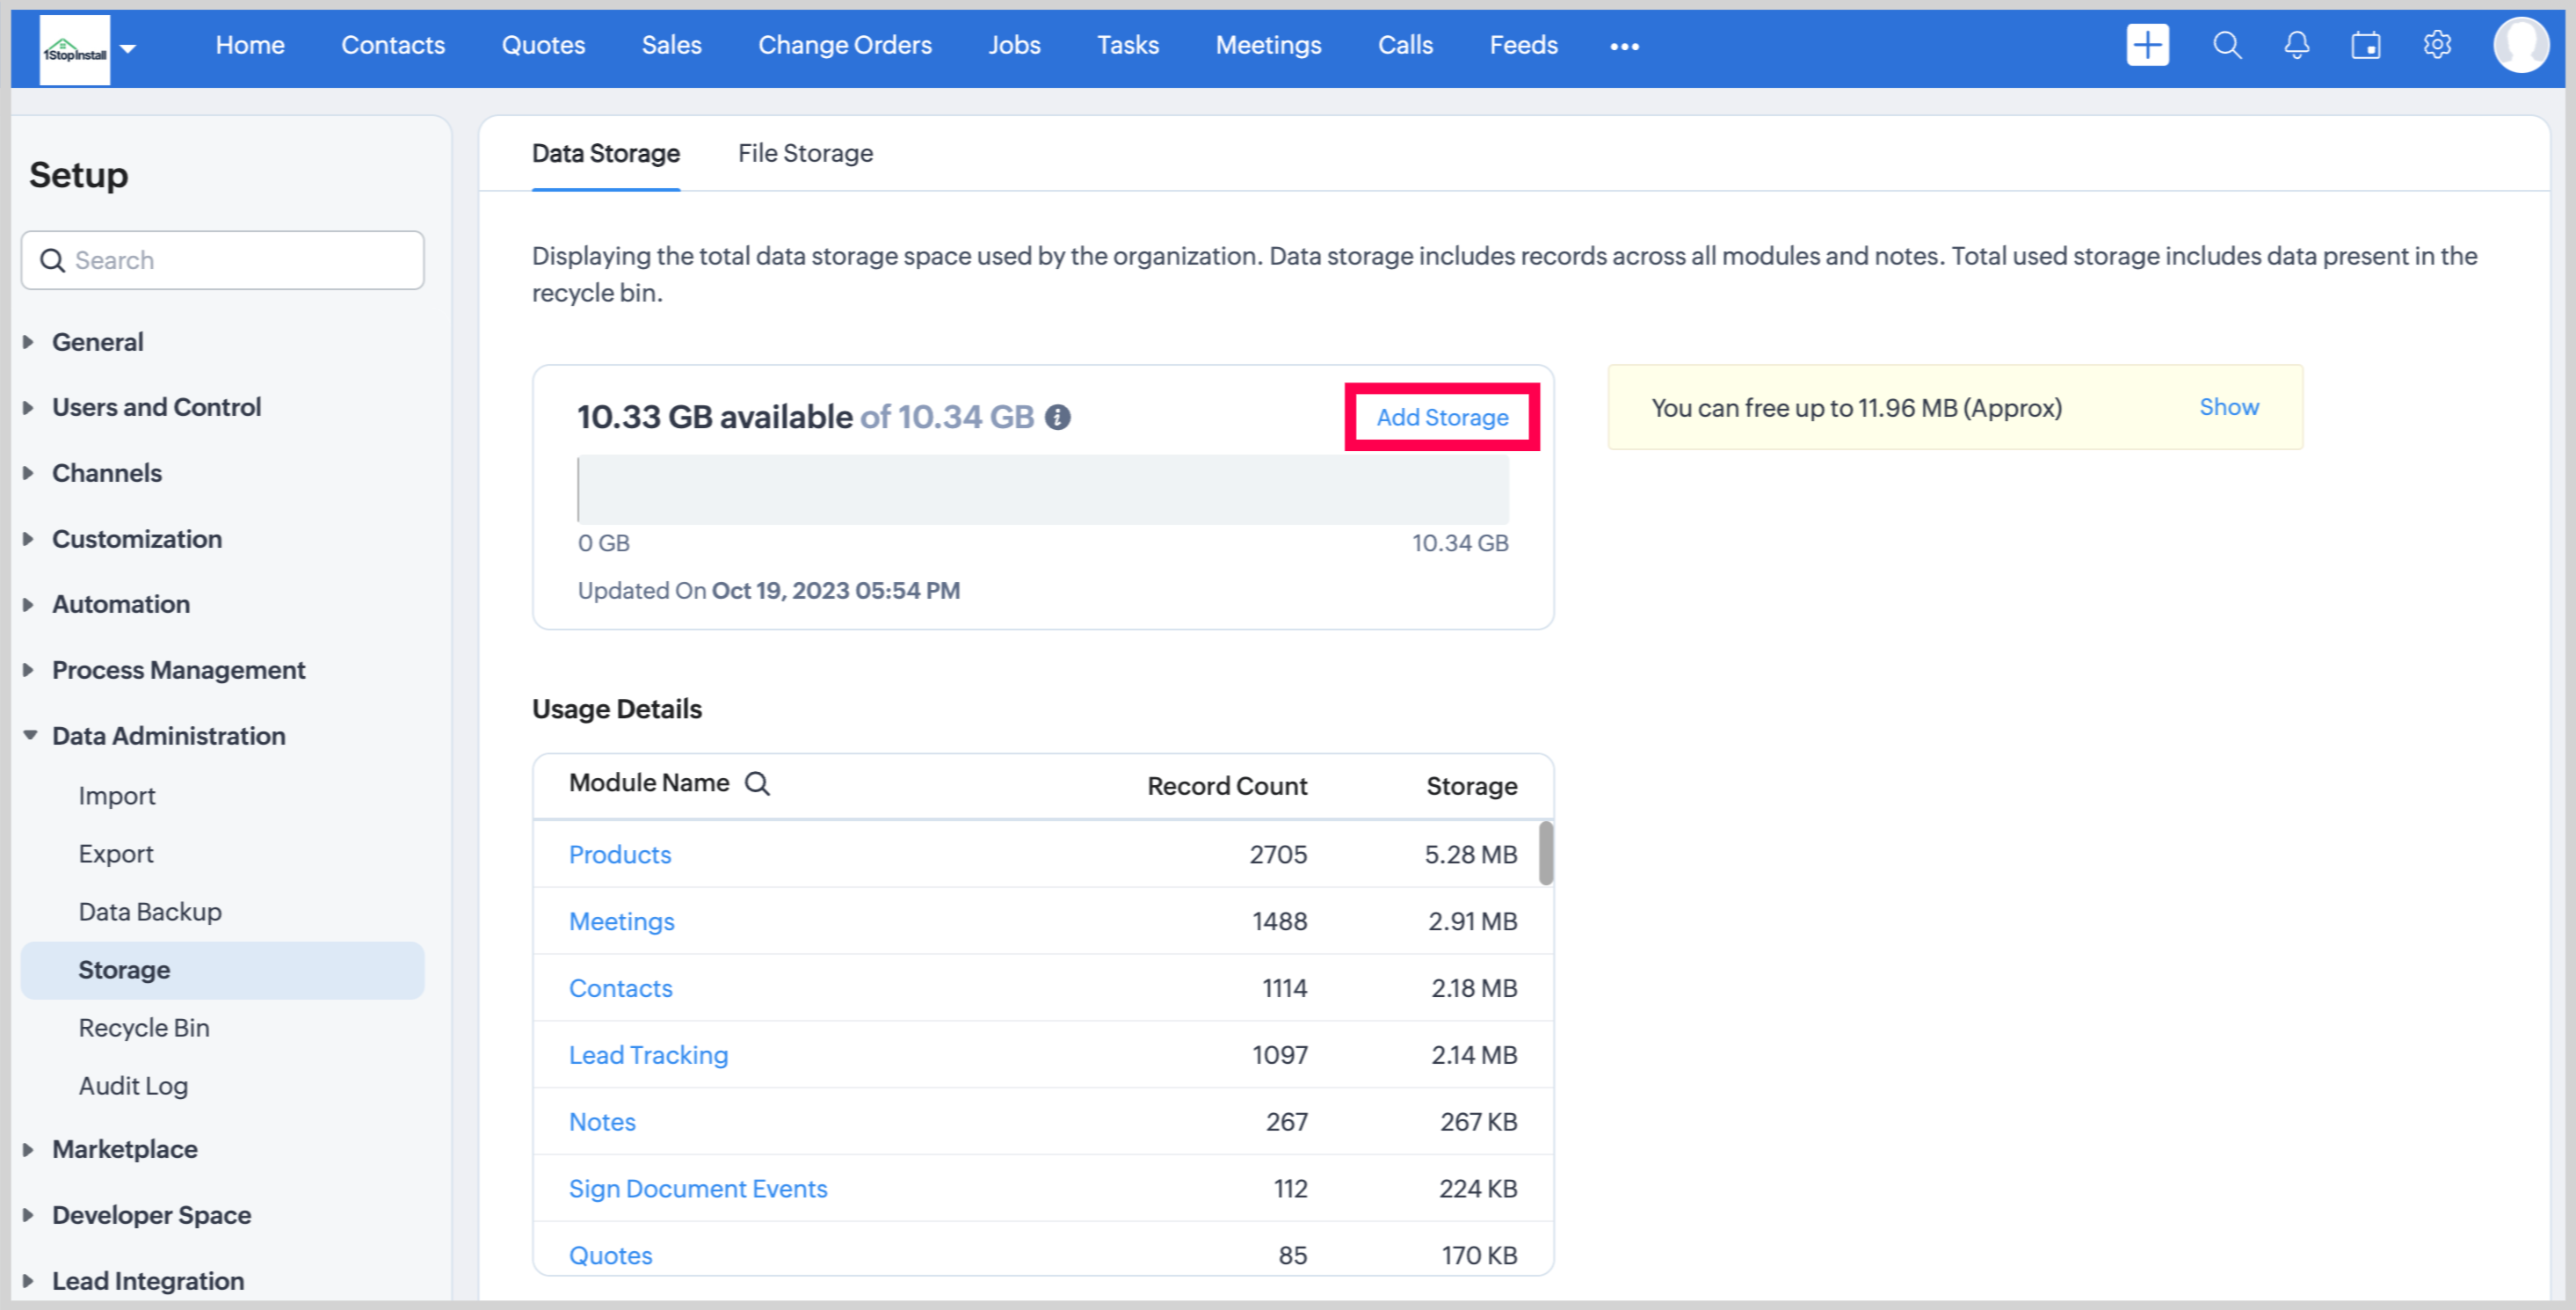Open Recycle Bin in sidebar
2576x1310 pixels.
coord(144,1028)
